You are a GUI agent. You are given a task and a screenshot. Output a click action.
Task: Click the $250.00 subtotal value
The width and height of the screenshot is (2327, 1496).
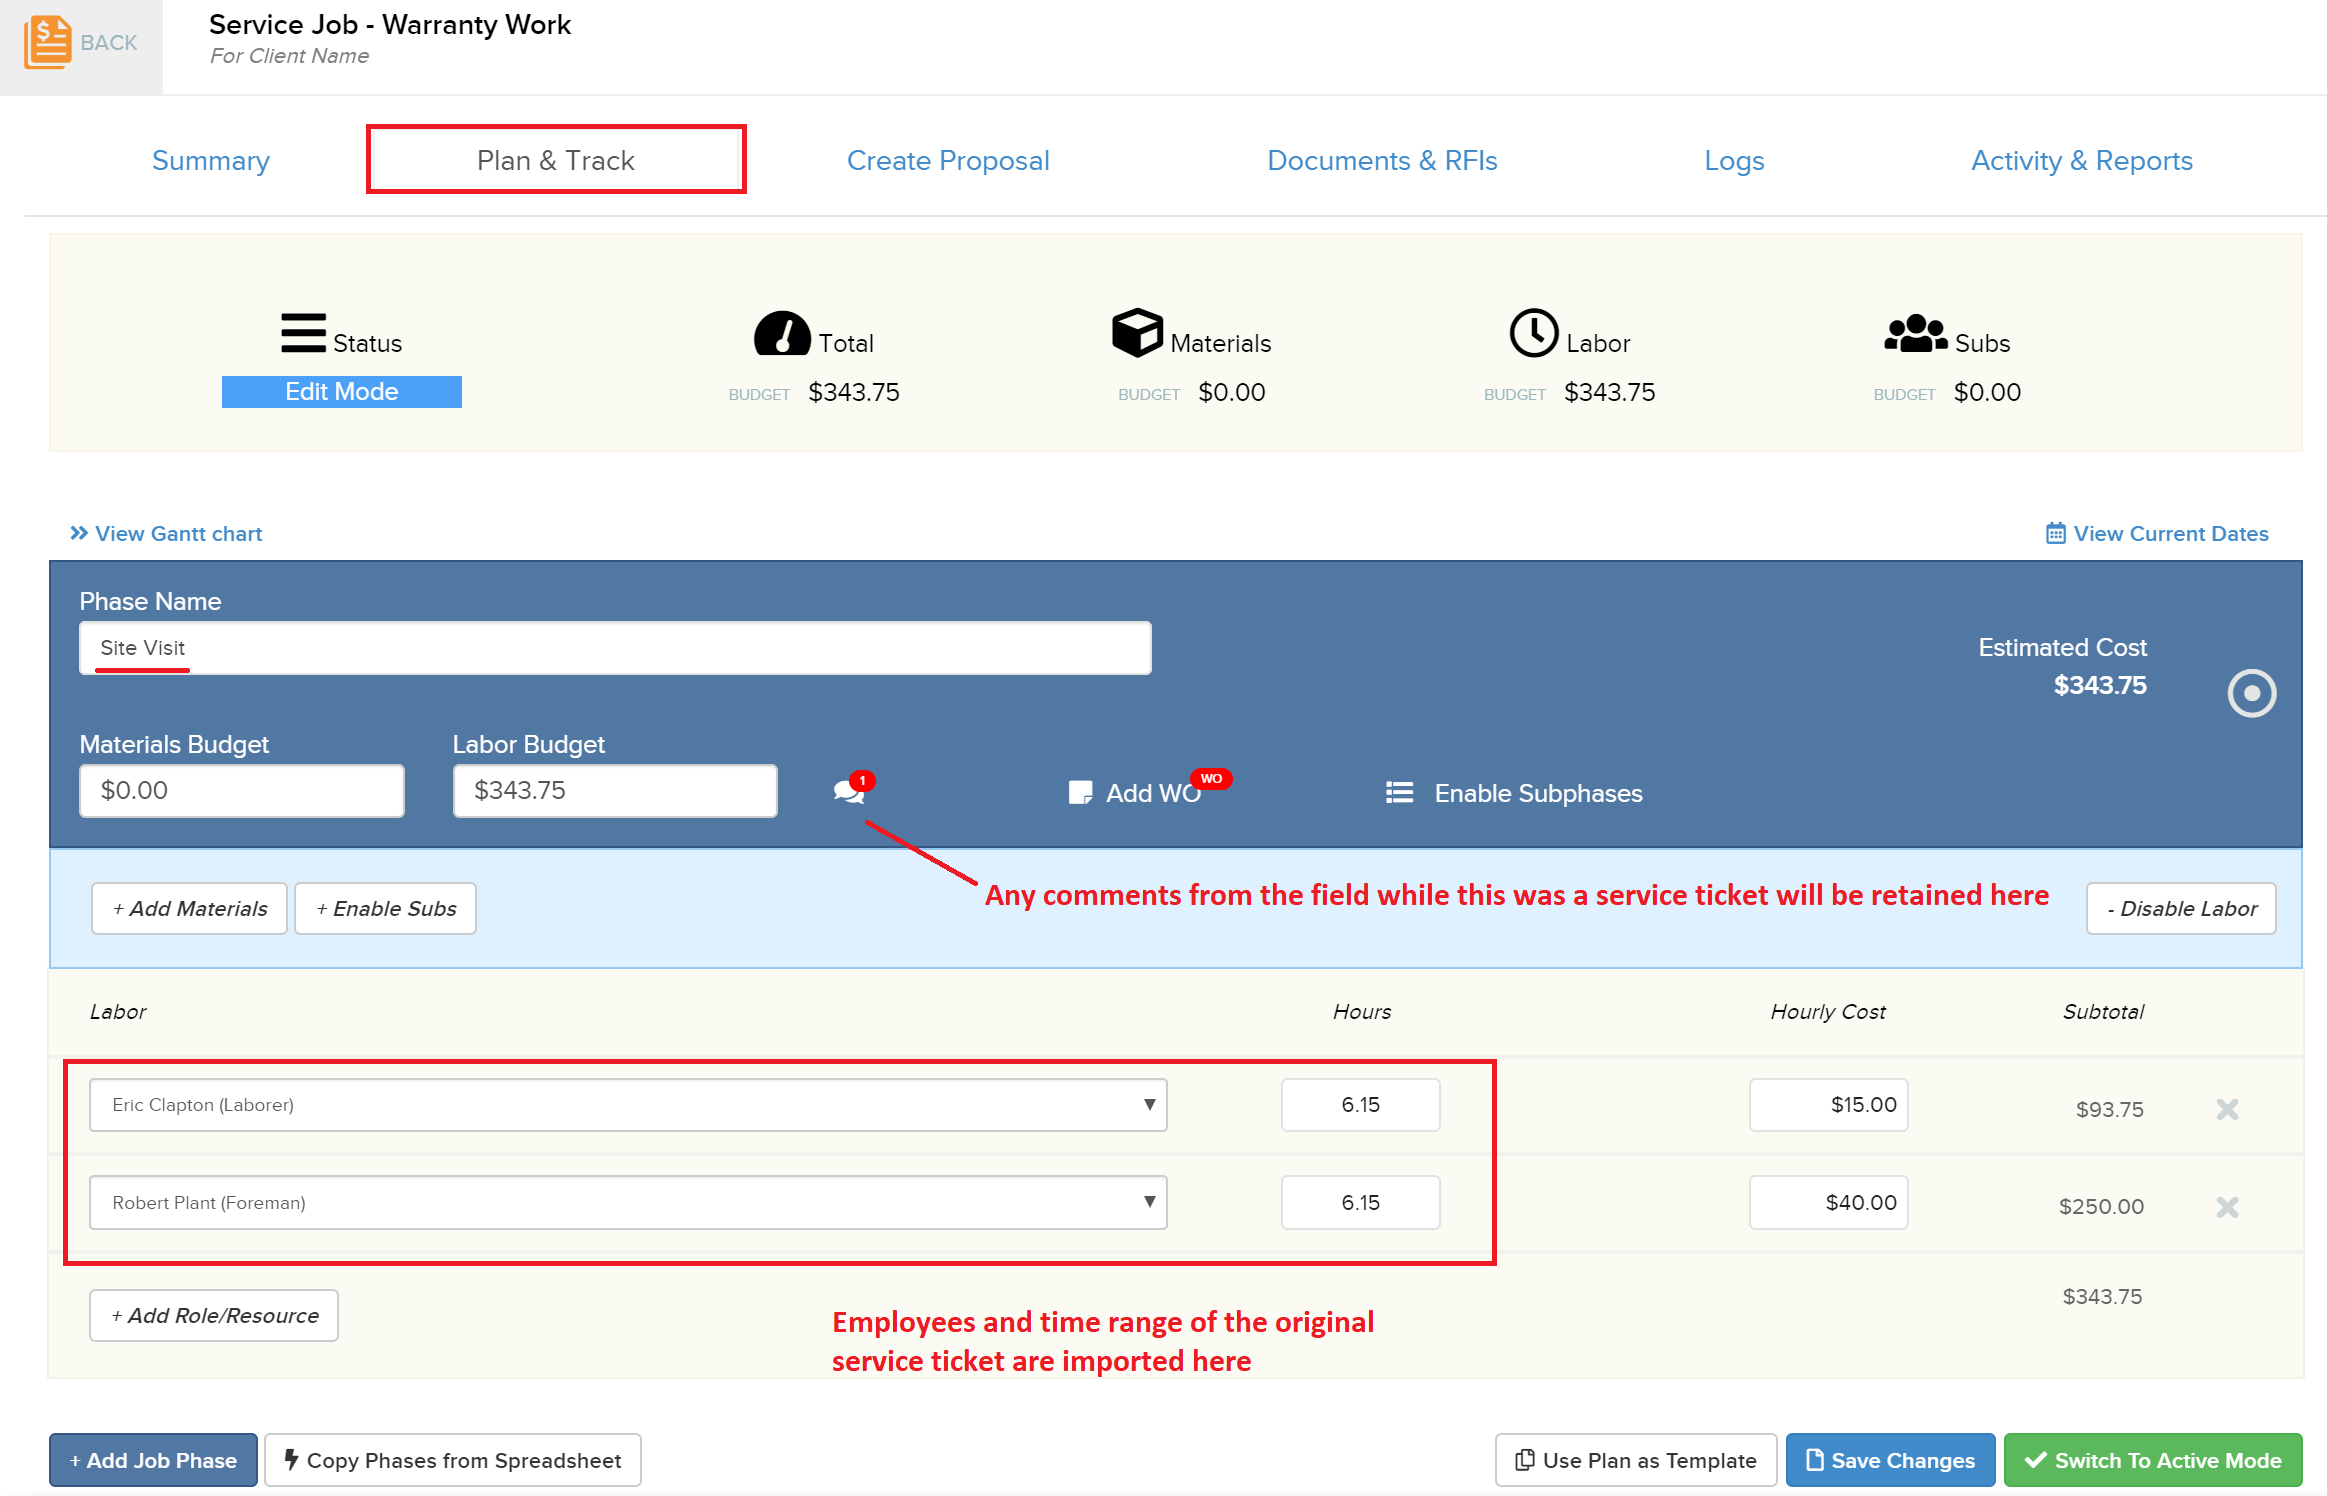[x=2101, y=1206]
